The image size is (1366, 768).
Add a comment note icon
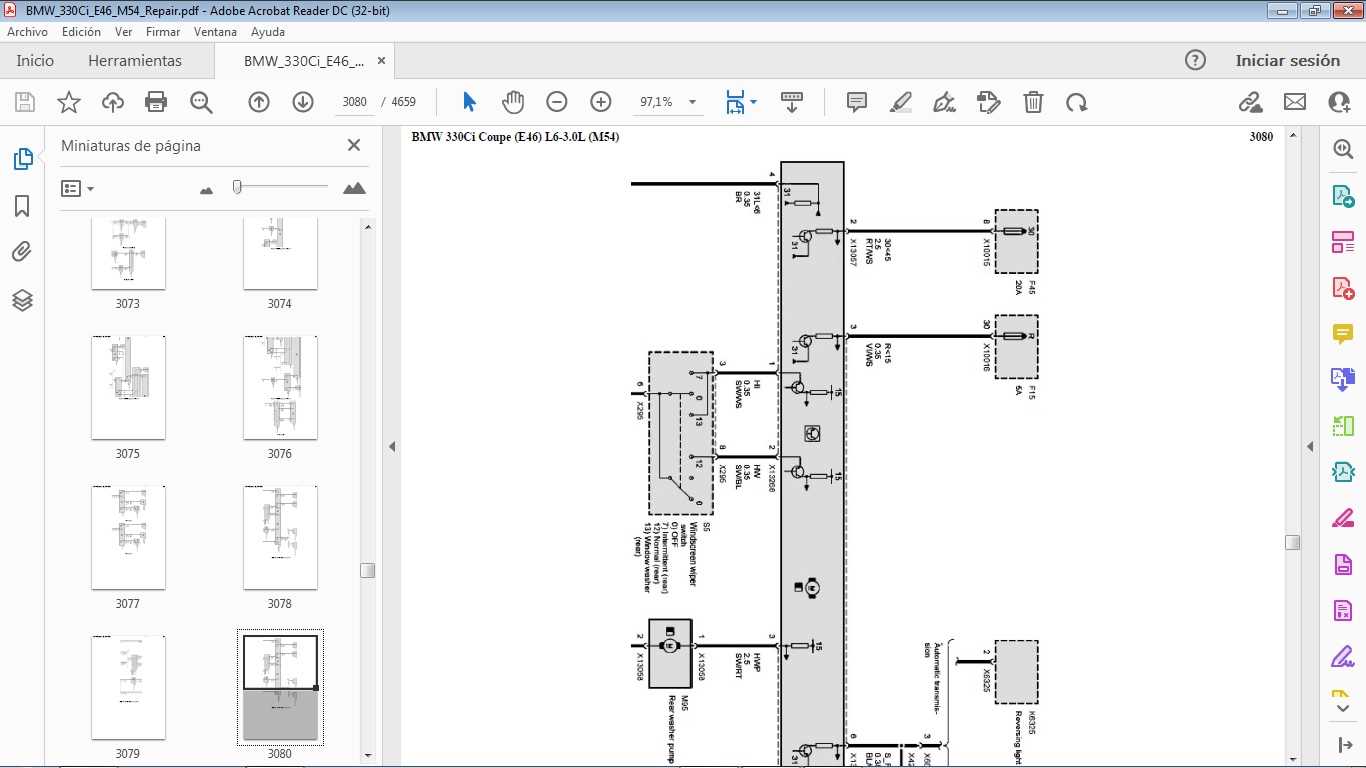[x=857, y=102]
